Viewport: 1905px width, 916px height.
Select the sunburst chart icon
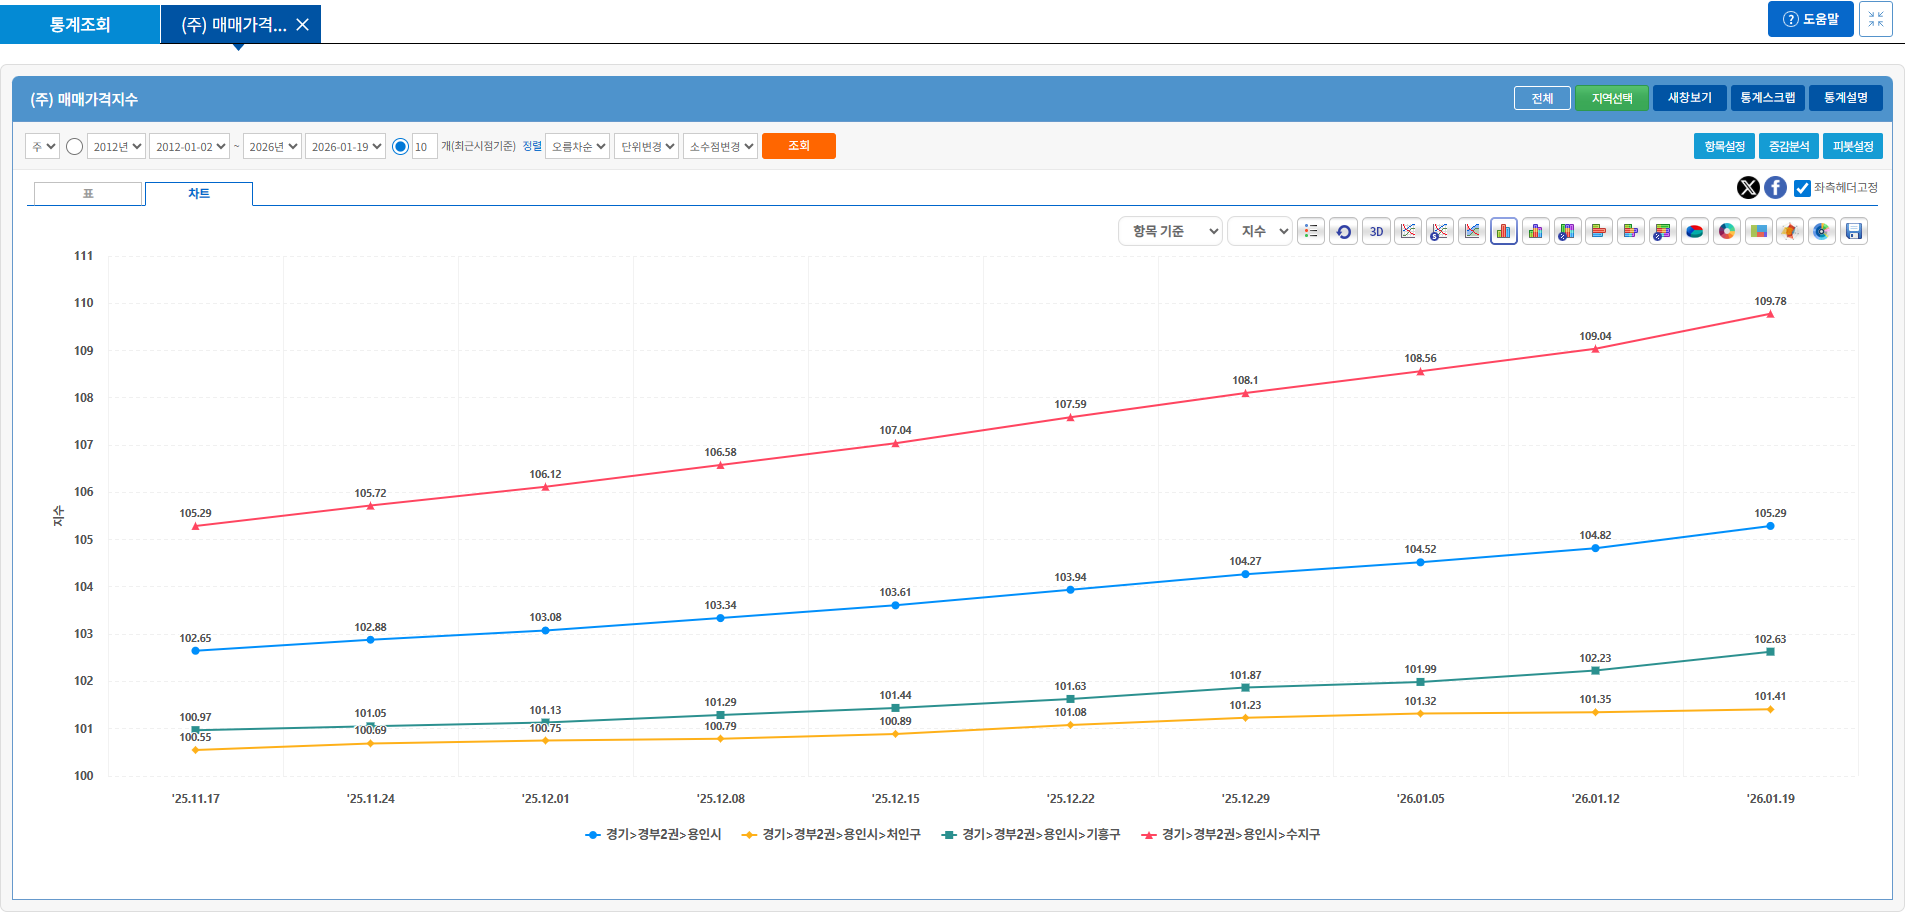pyautogui.click(x=1822, y=231)
